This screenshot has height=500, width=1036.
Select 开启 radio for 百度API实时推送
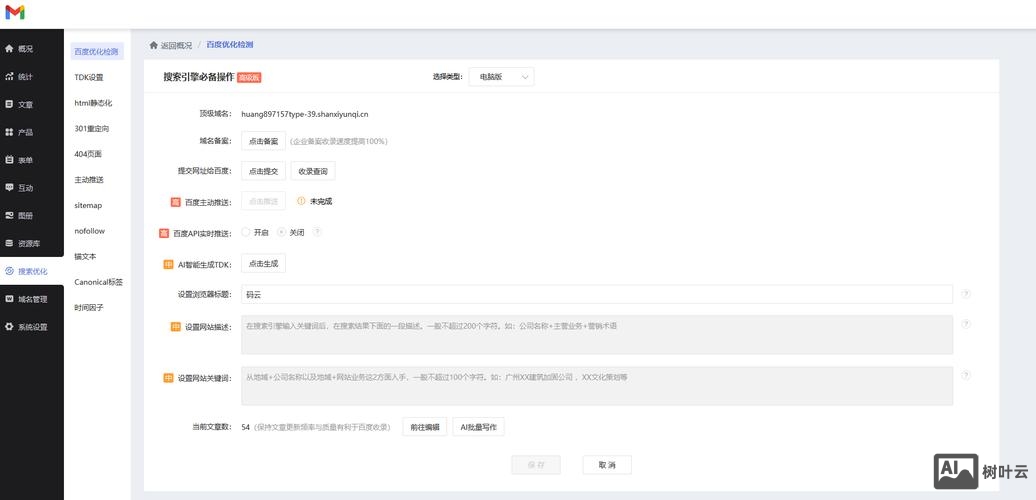[x=246, y=232]
